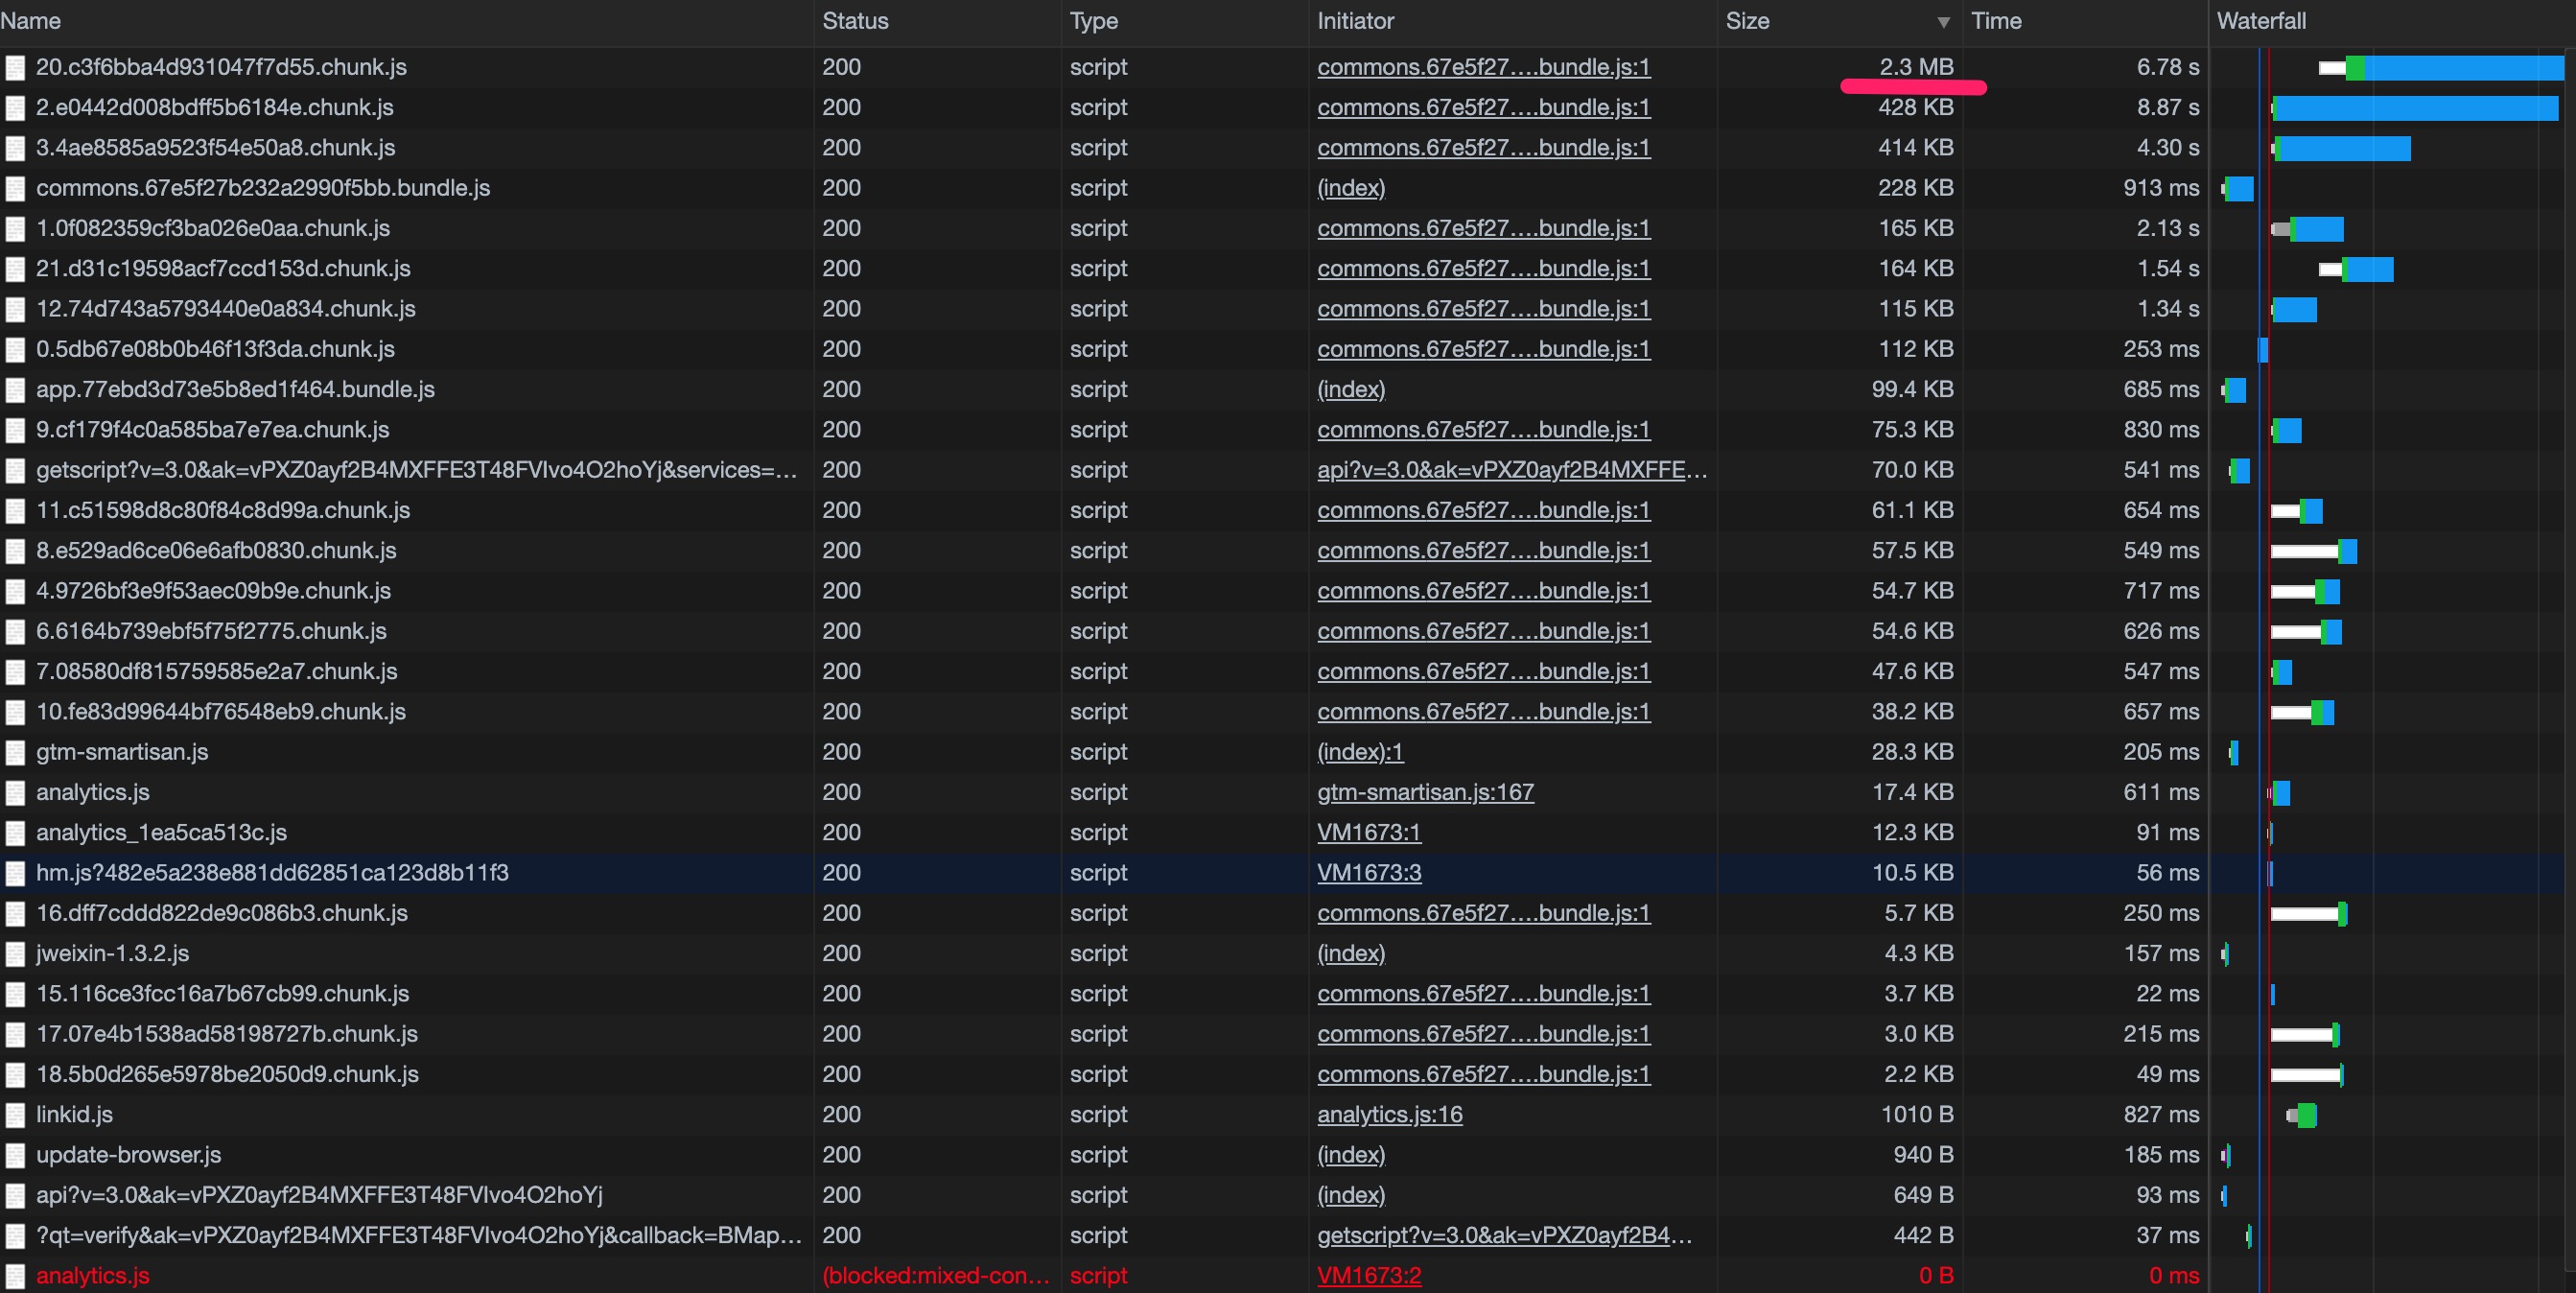This screenshot has height=1293, width=2576.
Task: Click file icon beside gtm-smartisan.js
Action: 15,753
